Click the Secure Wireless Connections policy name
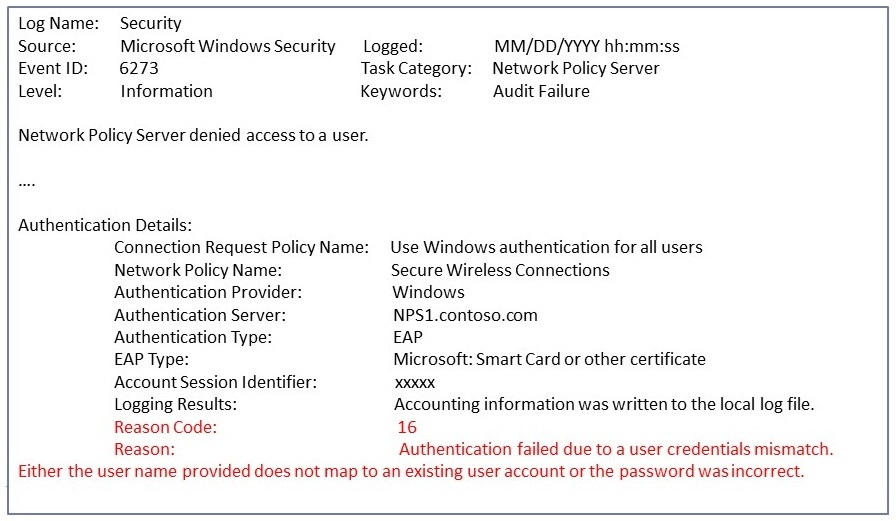The height and width of the screenshot is (521, 896). coord(500,270)
